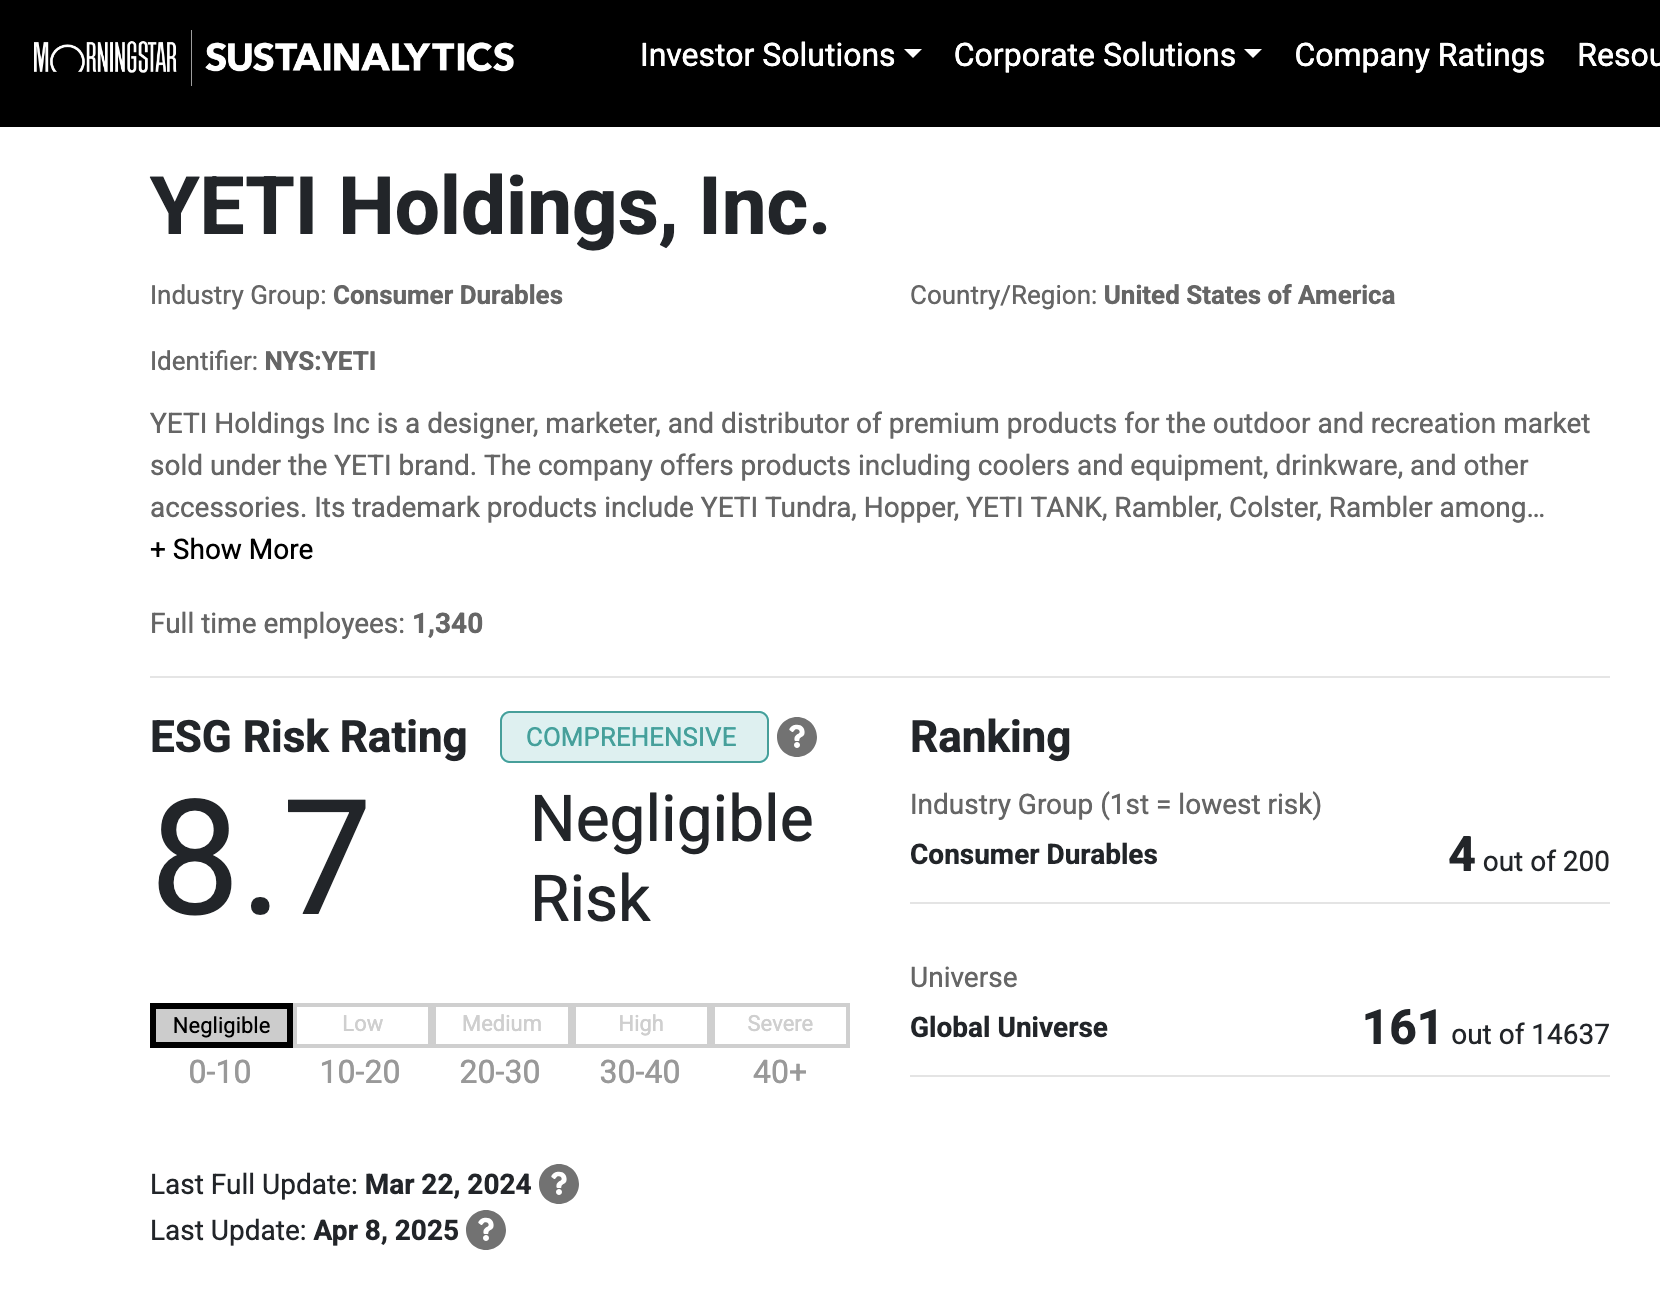
Task: Click the NYS:YETI identifier text
Action: (320, 361)
